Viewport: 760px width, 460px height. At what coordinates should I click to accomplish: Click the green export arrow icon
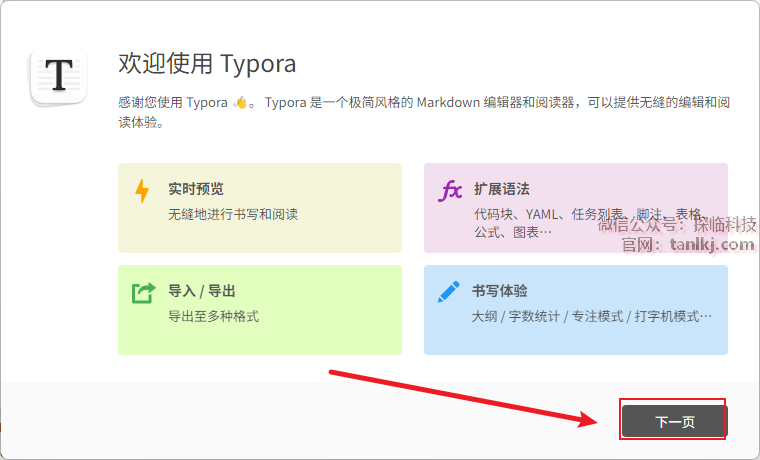pos(144,293)
